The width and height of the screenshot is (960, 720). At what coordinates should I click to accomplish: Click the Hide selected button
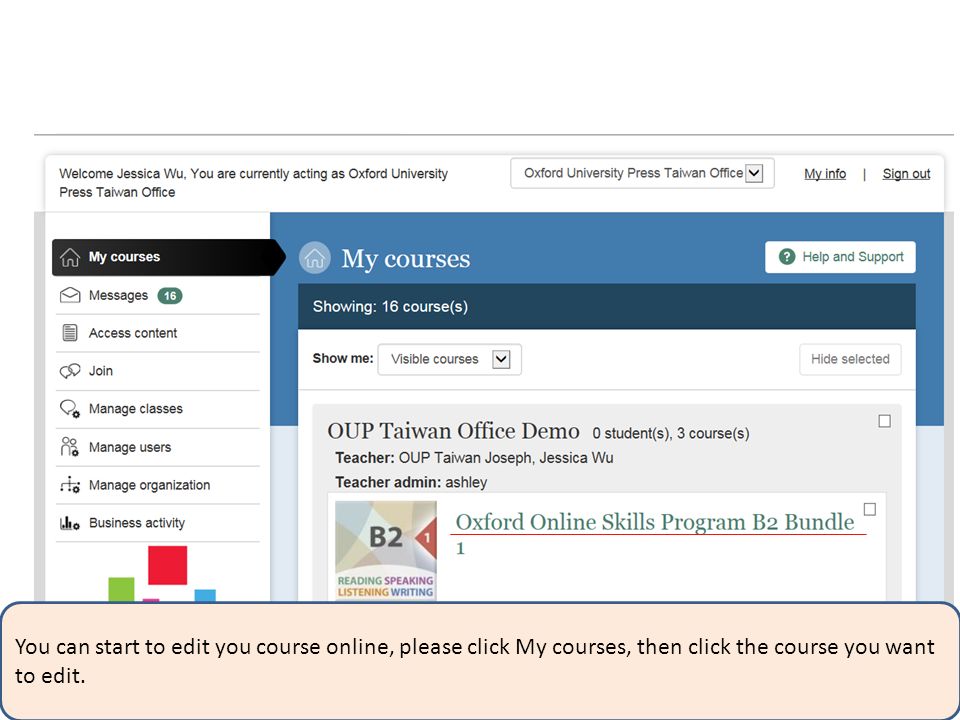850,359
